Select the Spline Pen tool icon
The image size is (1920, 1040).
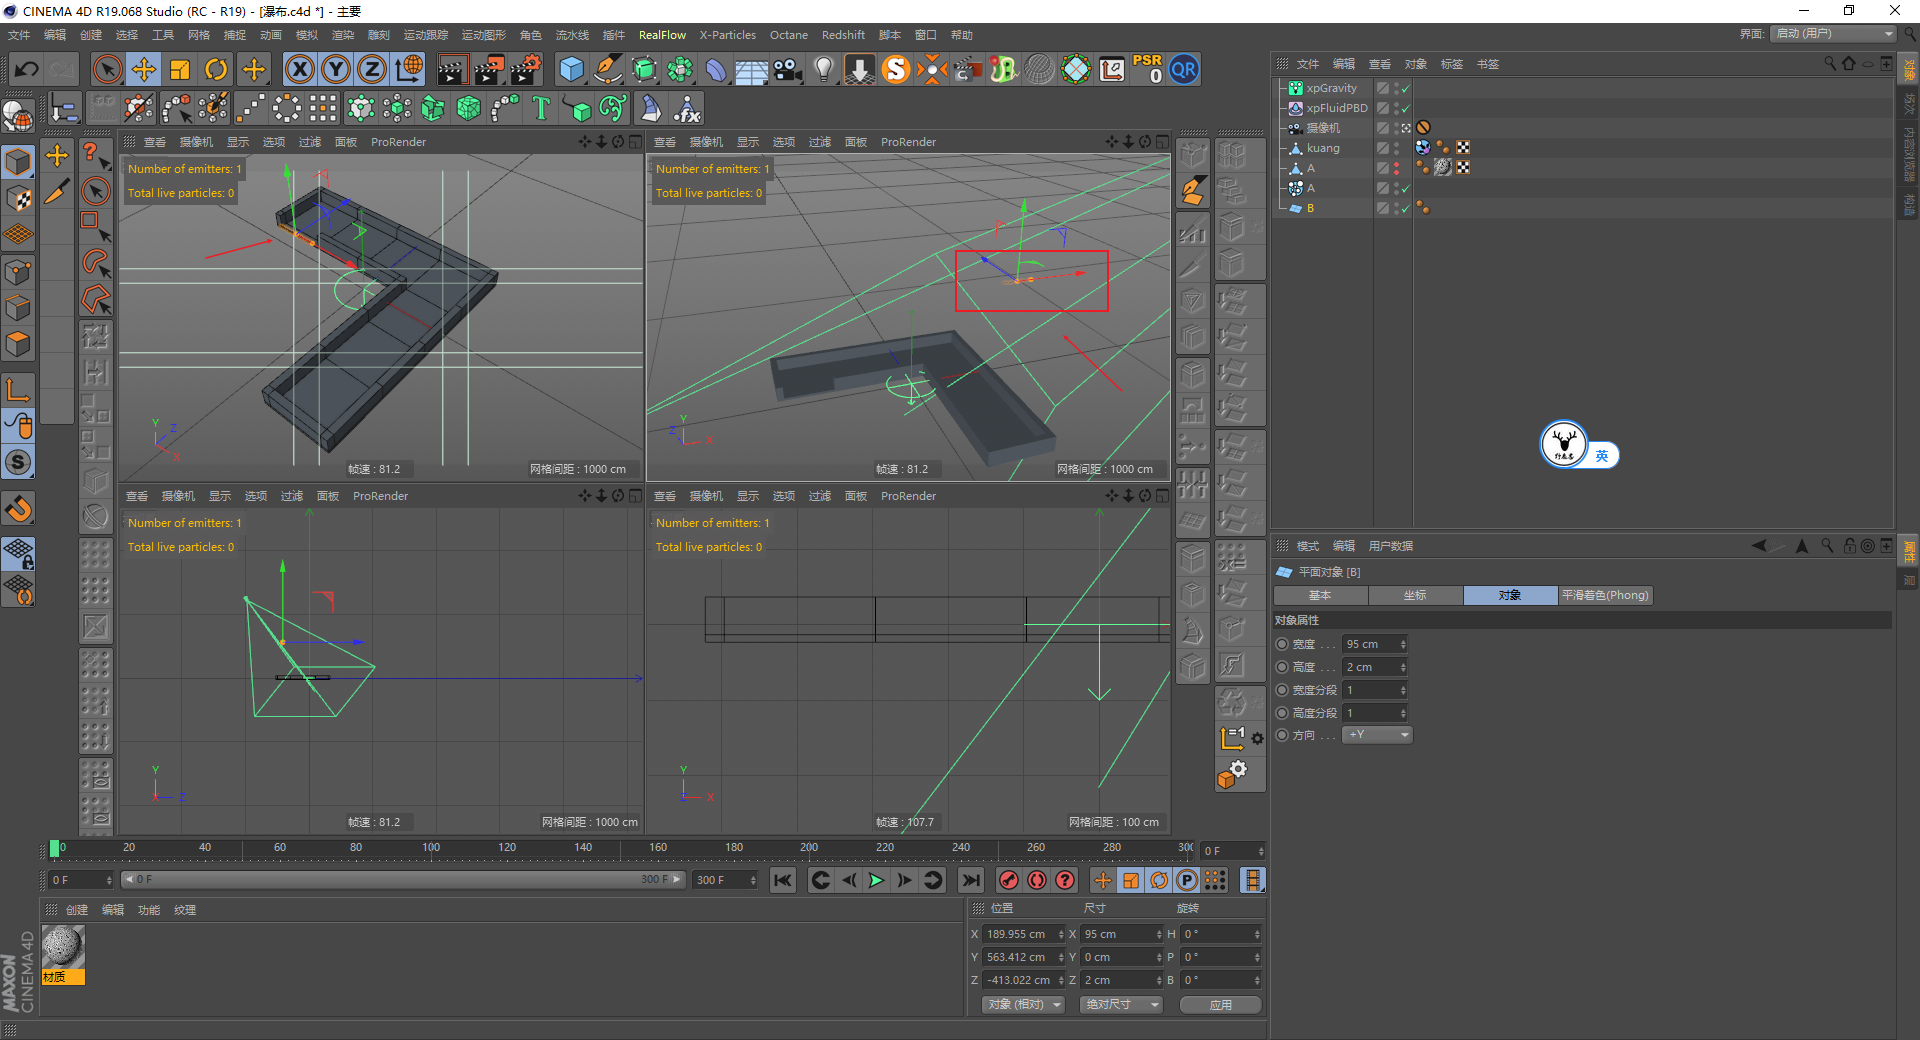coord(608,69)
